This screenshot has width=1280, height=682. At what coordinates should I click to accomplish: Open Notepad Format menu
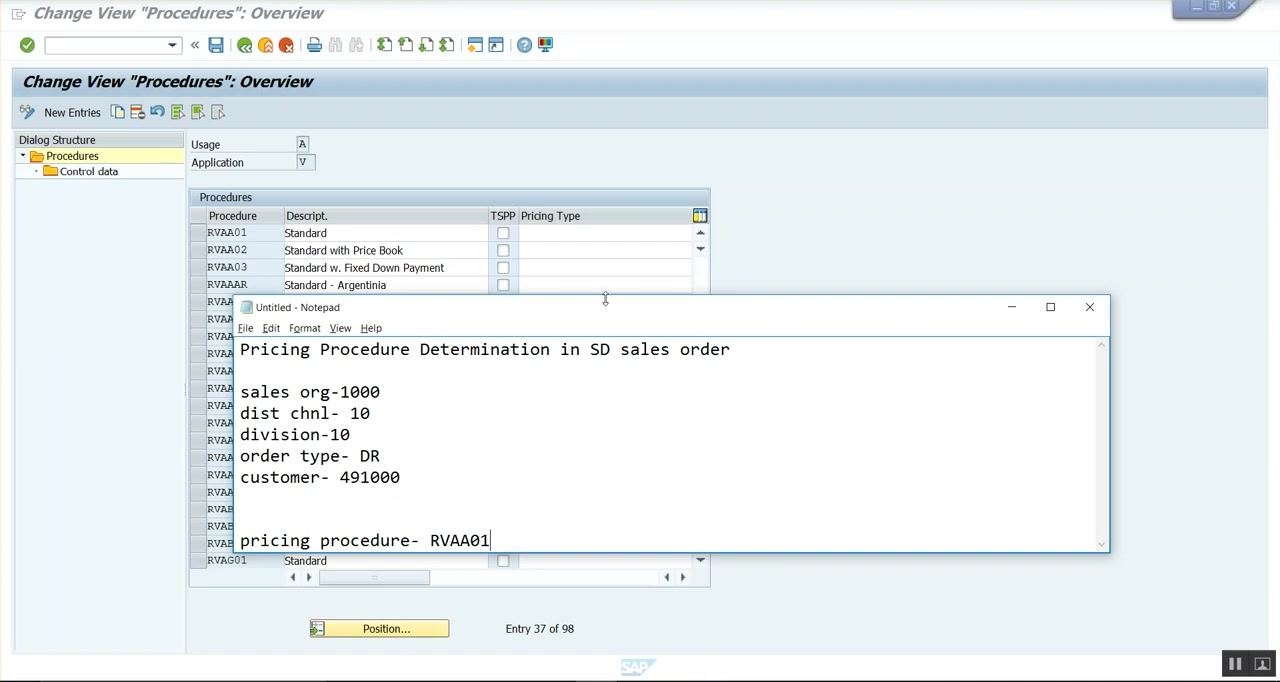point(305,328)
